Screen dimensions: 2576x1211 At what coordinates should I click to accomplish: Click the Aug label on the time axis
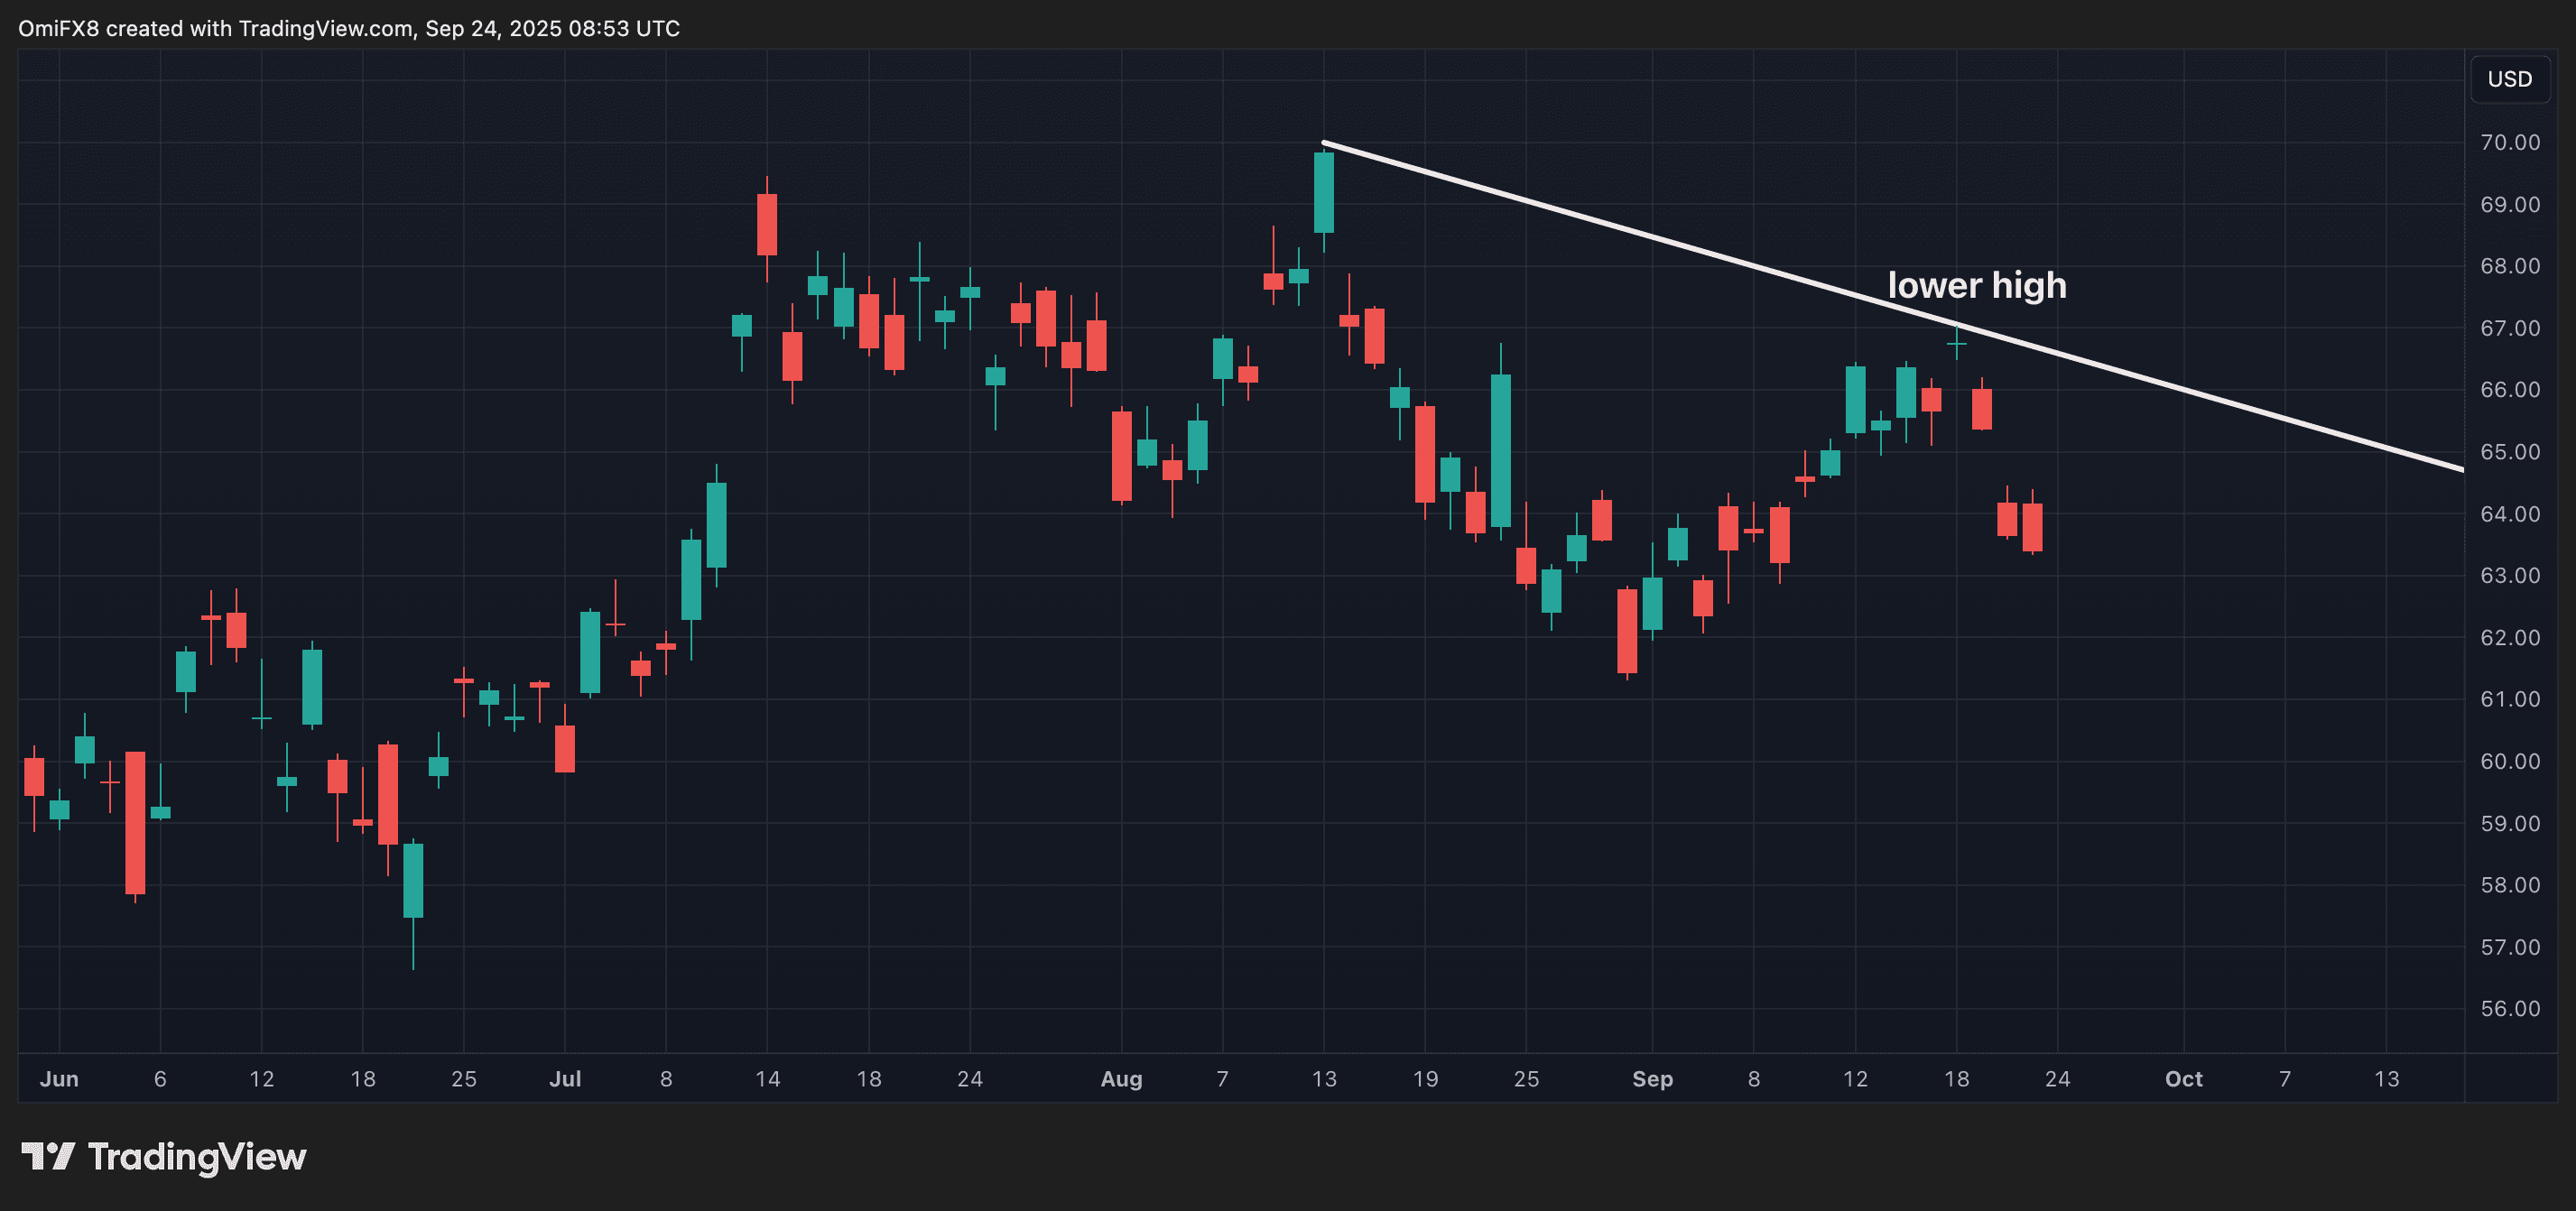coord(1122,1079)
